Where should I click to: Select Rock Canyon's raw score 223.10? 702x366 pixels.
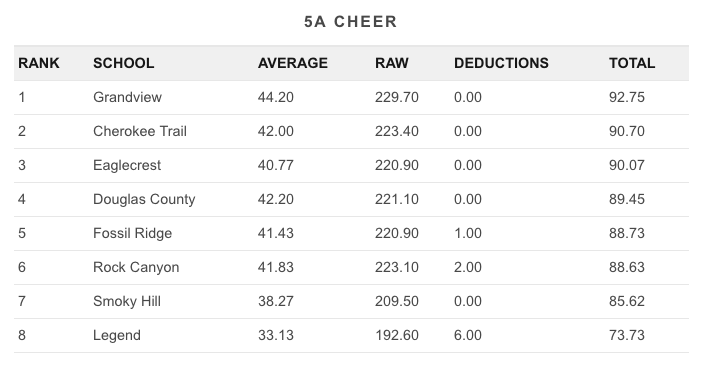tap(397, 267)
